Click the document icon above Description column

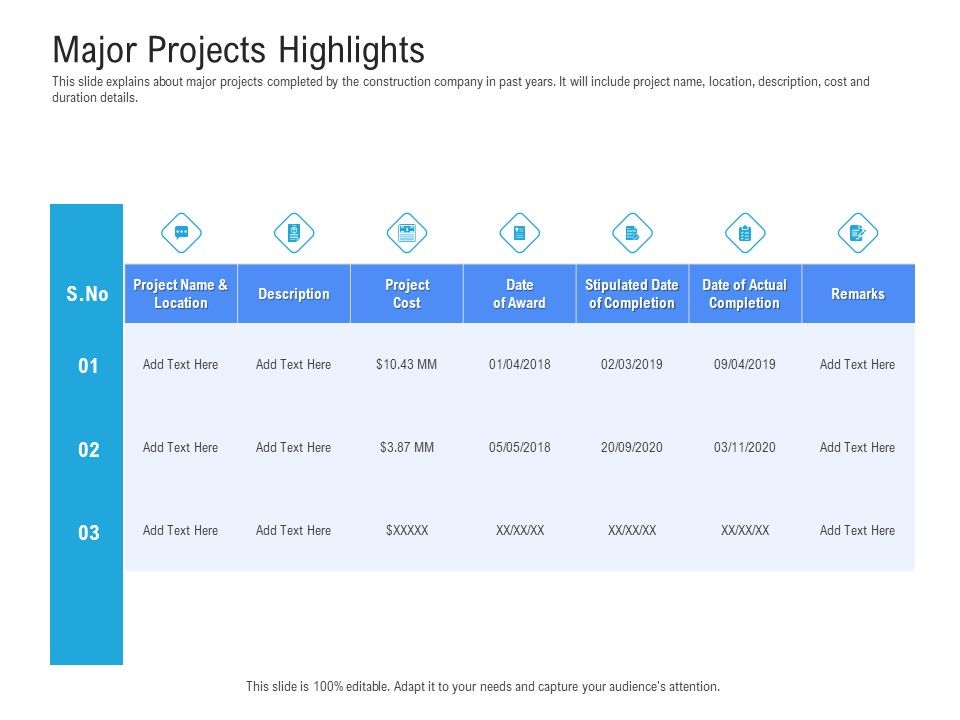coord(294,233)
